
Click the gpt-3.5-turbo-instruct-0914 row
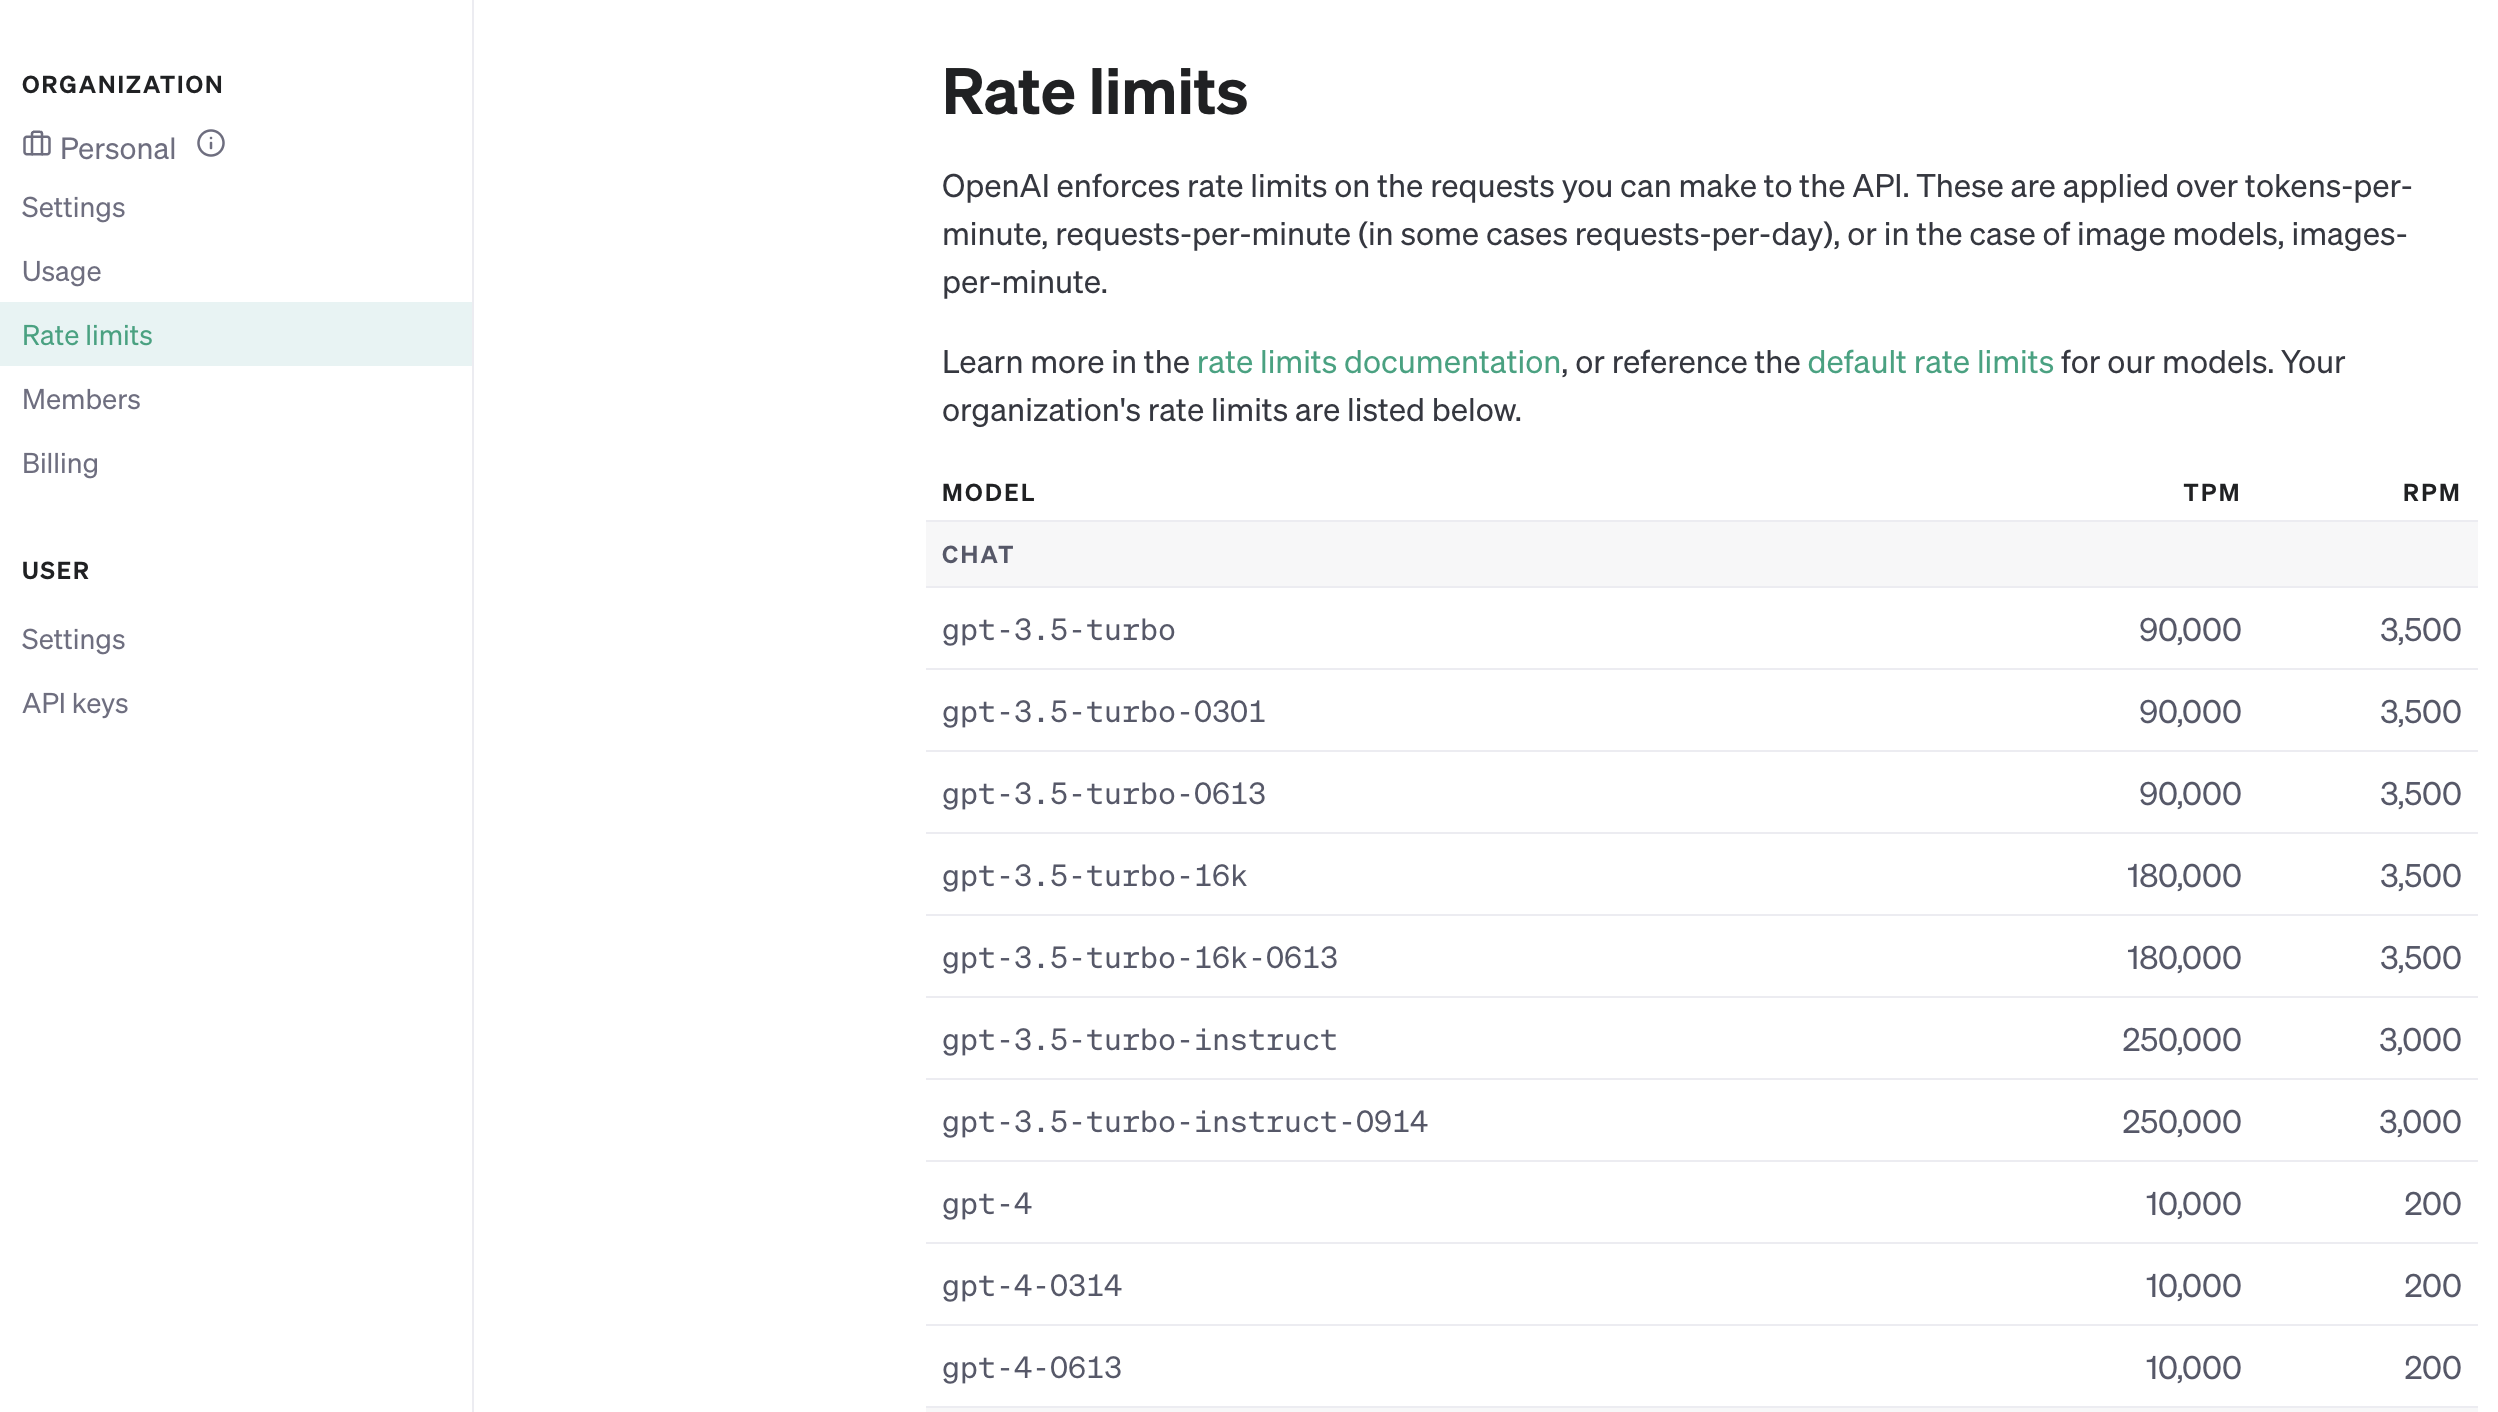click(x=1184, y=1122)
